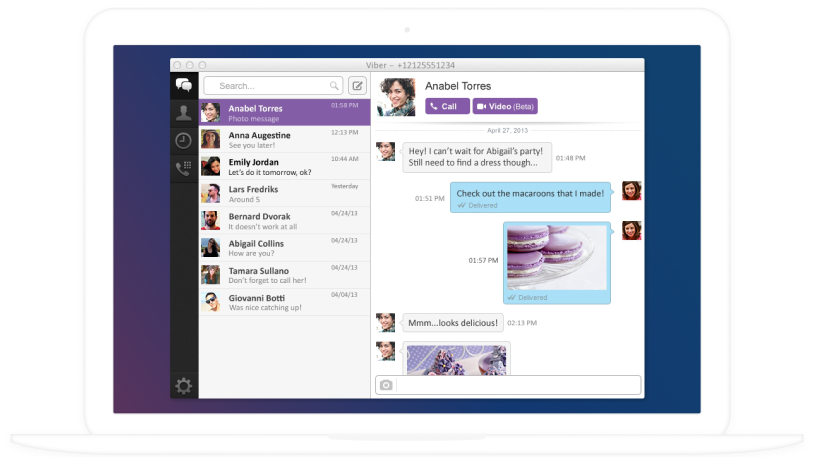This screenshot has height=468, width=814.
Task: Click the message text input box
Action: [518, 386]
